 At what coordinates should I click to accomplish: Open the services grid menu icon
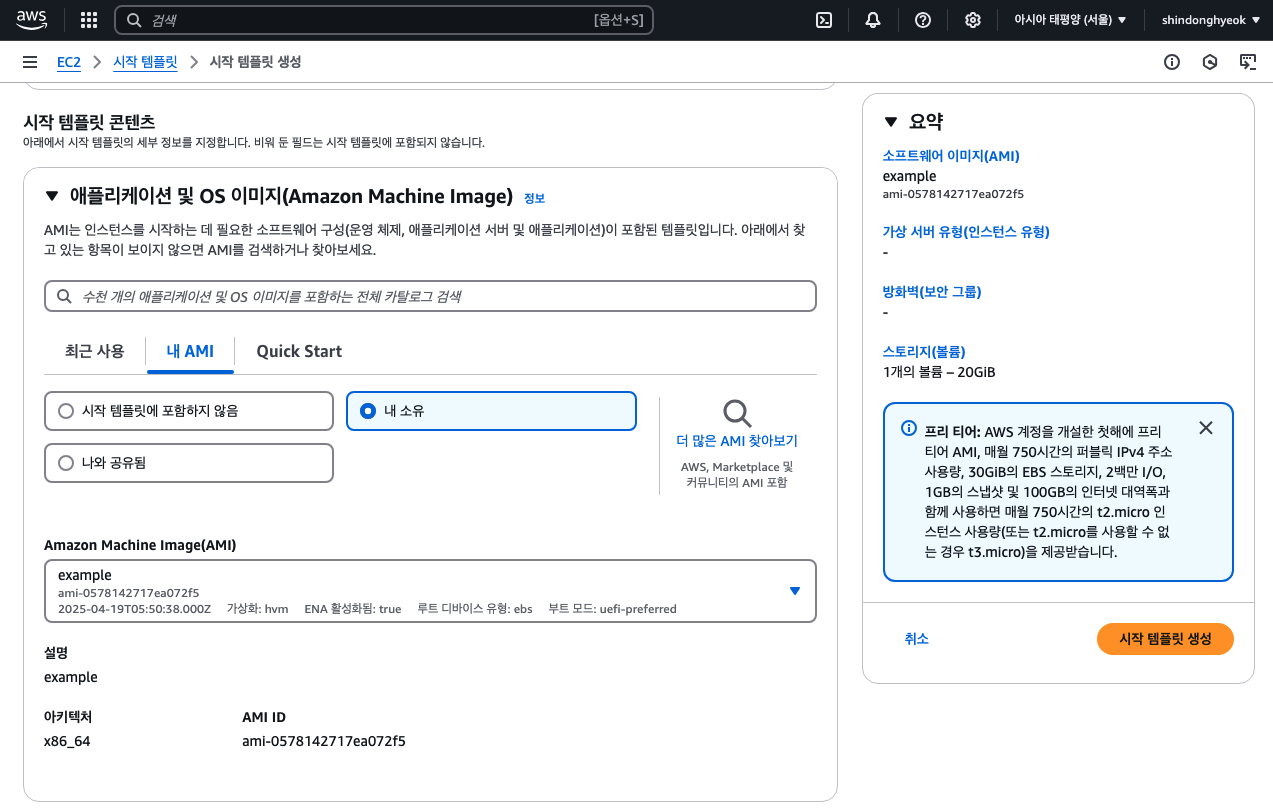pyautogui.click(x=88, y=20)
